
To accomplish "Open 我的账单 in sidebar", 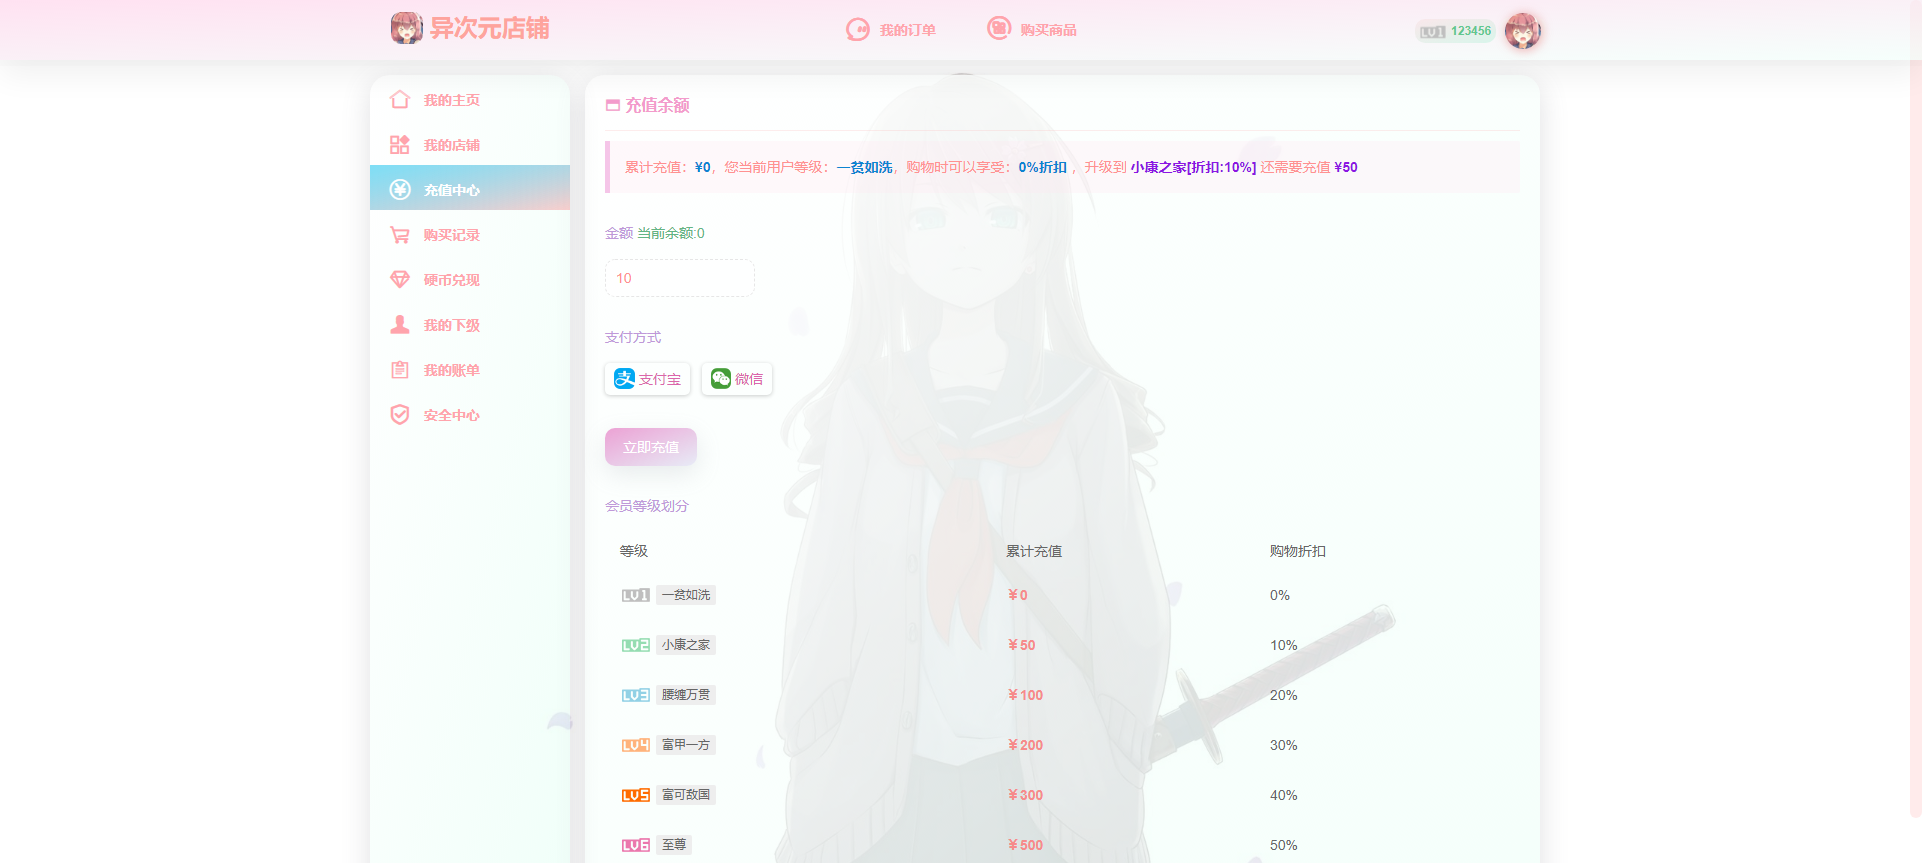I will tap(470, 370).
